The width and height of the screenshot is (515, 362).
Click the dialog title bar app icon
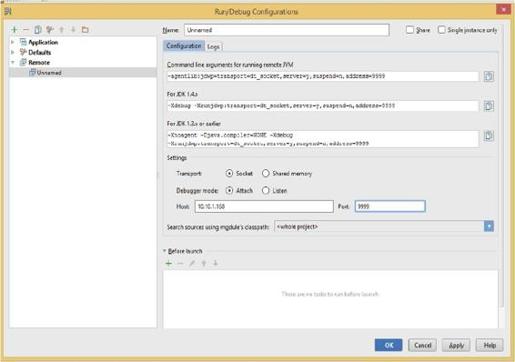(8, 12)
